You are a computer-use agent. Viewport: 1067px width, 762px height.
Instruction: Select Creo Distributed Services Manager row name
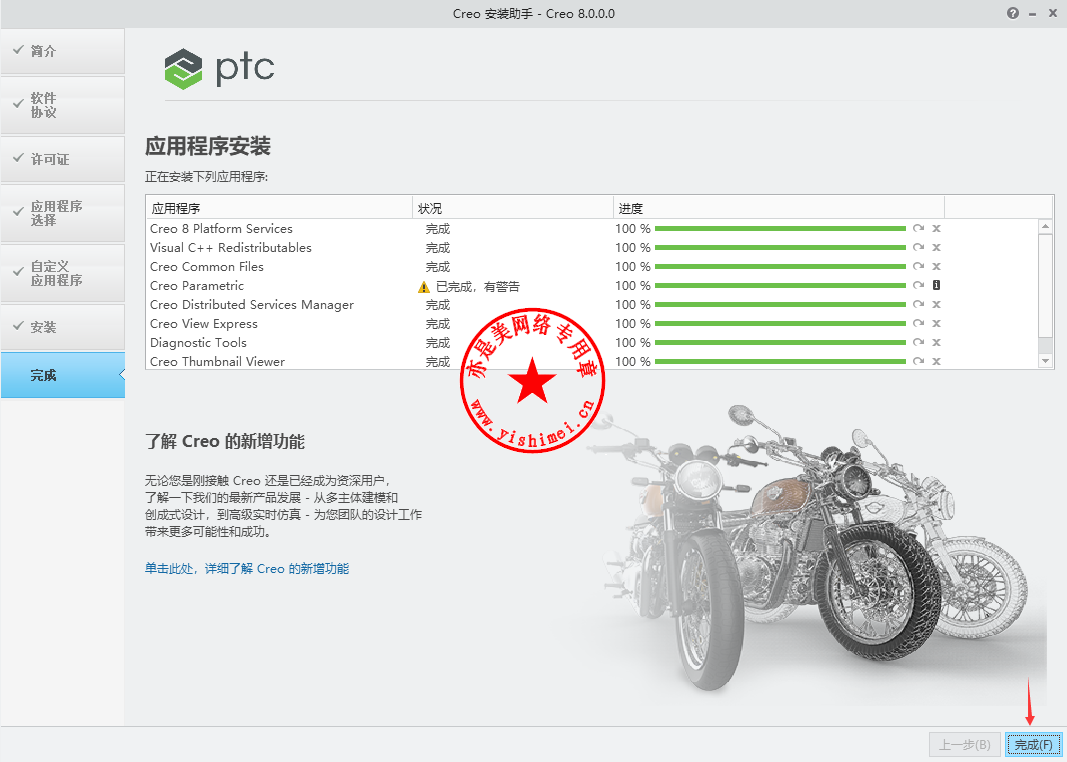point(252,305)
